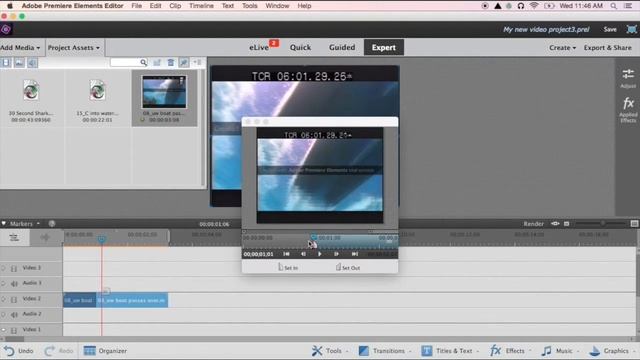The image size is (640, 360).
Task: Click Audio 2 speaker icon
Action: [x=14, y=315]
